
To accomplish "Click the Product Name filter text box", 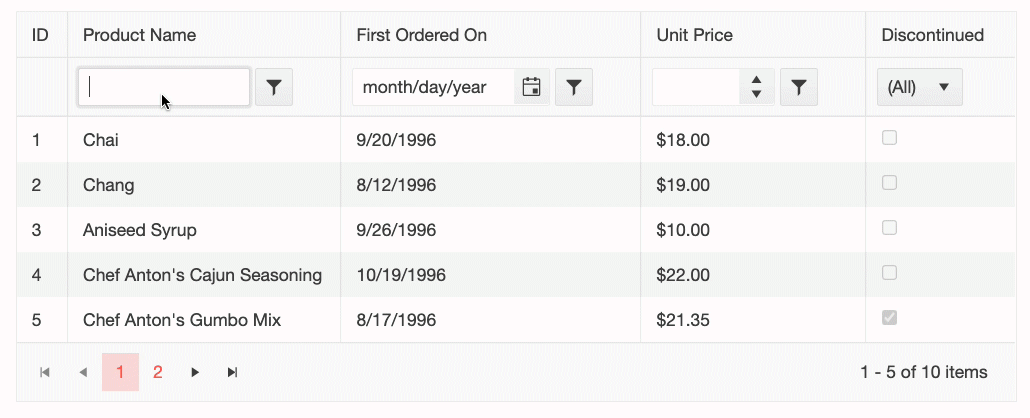I will (x=164, y=88).
